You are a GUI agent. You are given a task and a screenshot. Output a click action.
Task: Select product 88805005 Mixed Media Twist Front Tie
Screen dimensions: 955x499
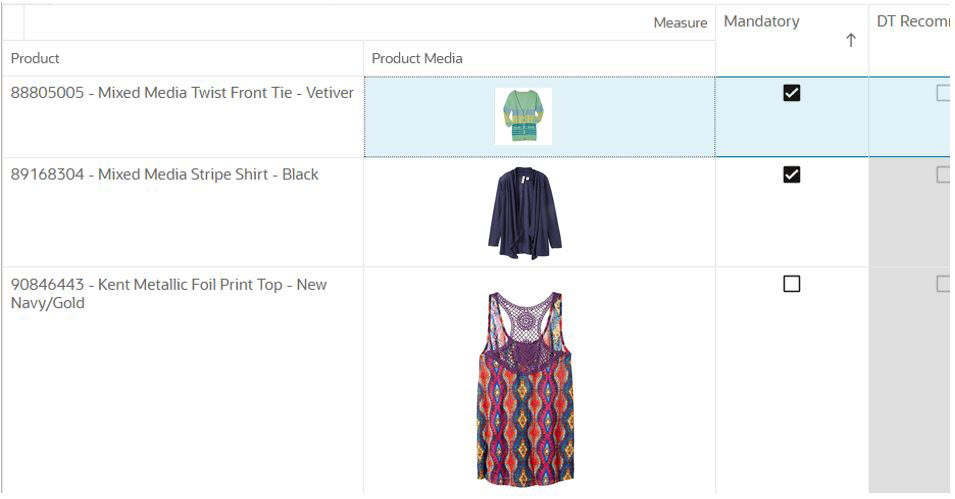(182, 93)
